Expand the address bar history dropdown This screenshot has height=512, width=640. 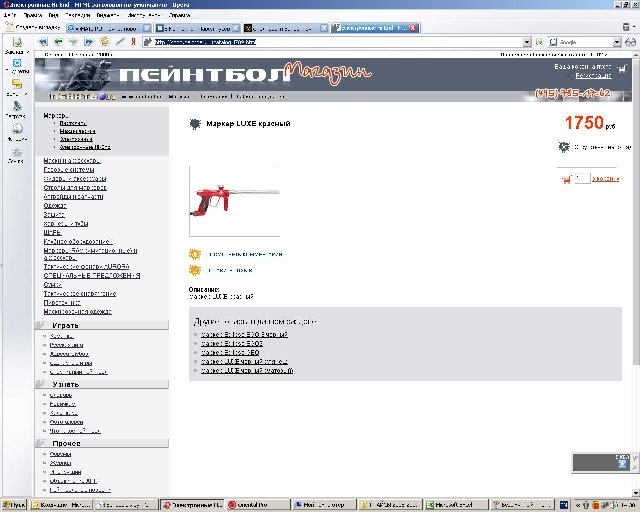tap(527, 42)
